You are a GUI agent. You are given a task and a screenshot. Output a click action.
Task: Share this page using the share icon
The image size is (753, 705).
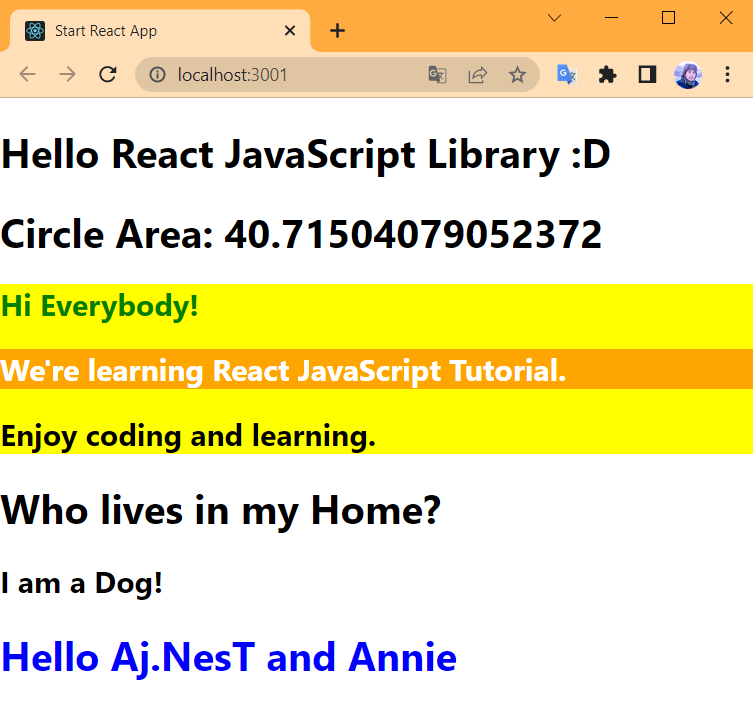click(477, 75)
